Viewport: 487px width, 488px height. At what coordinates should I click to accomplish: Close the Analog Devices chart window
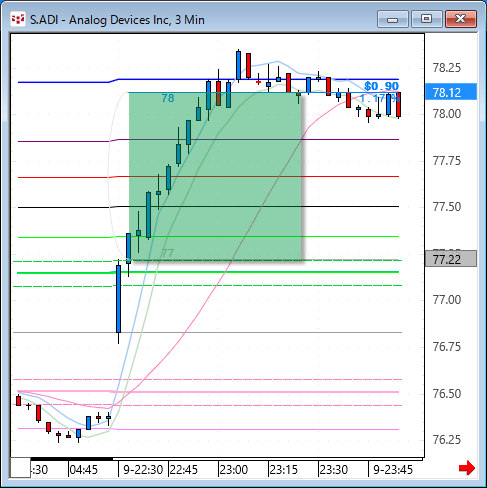461,19
